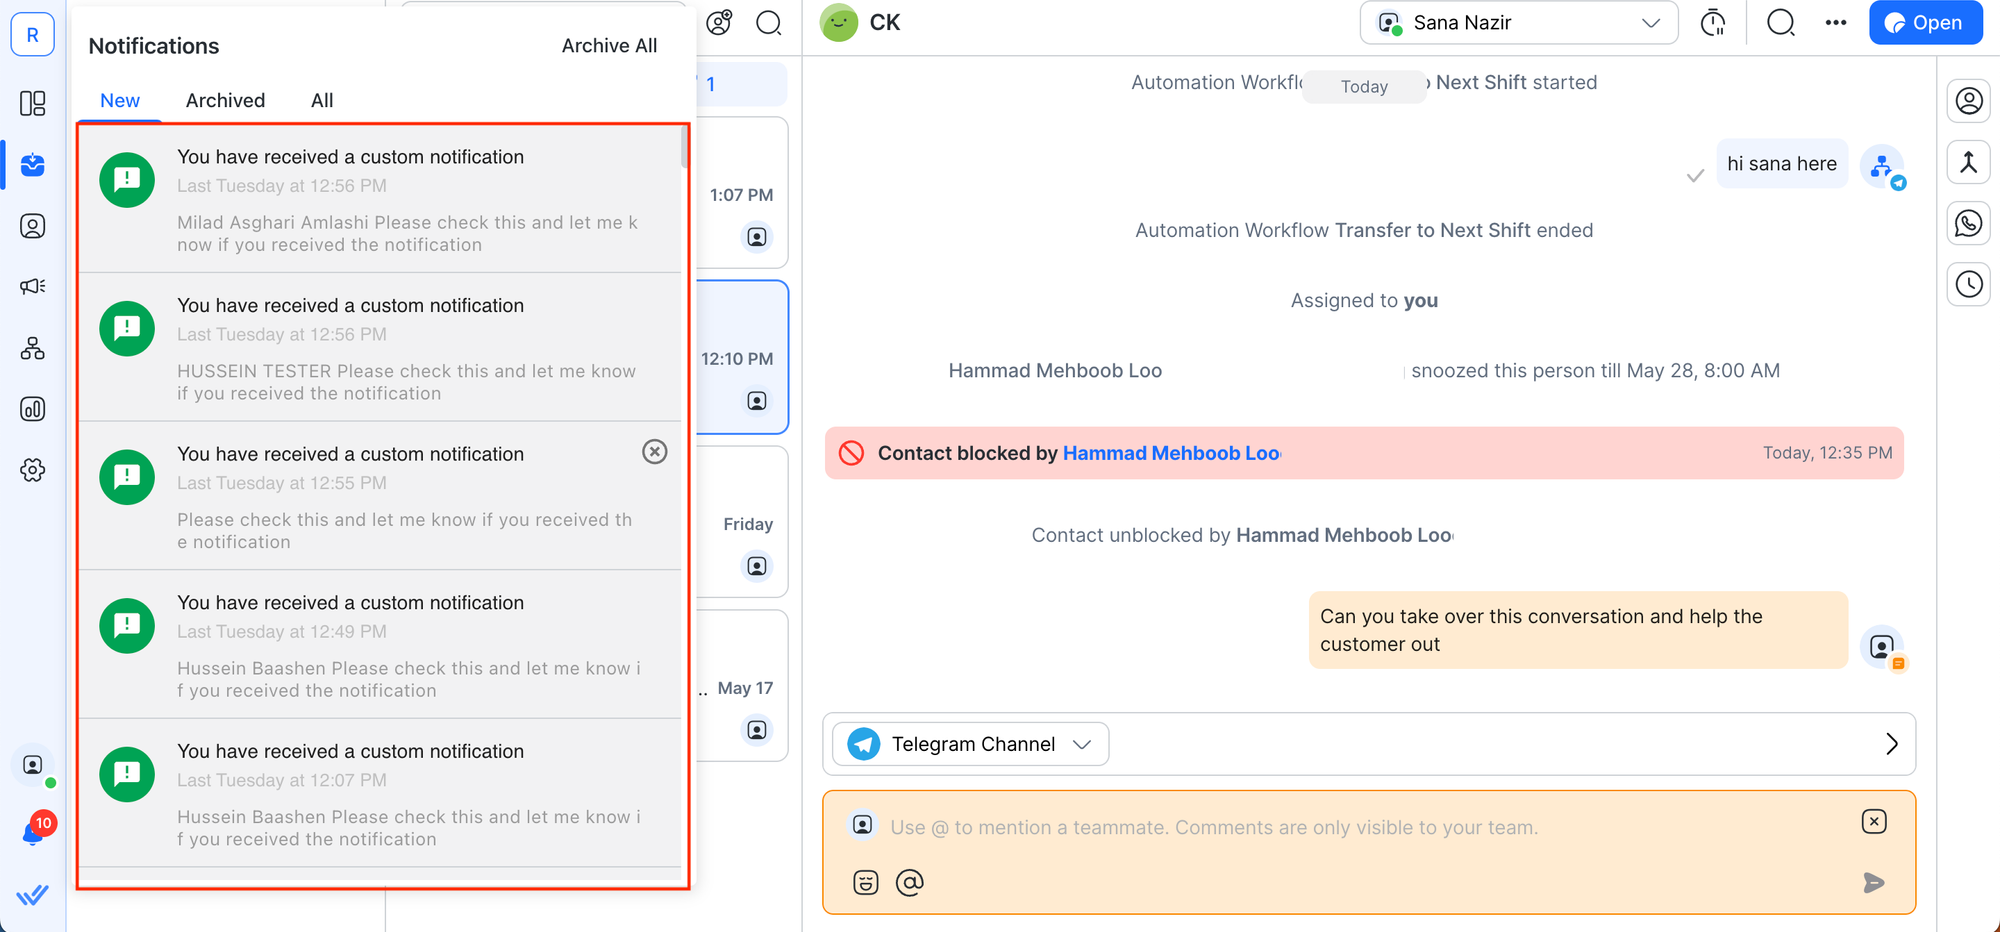Expand the channel bar right chevron
Viewport: 2000px width, 932px height.
pos(1891,744)
